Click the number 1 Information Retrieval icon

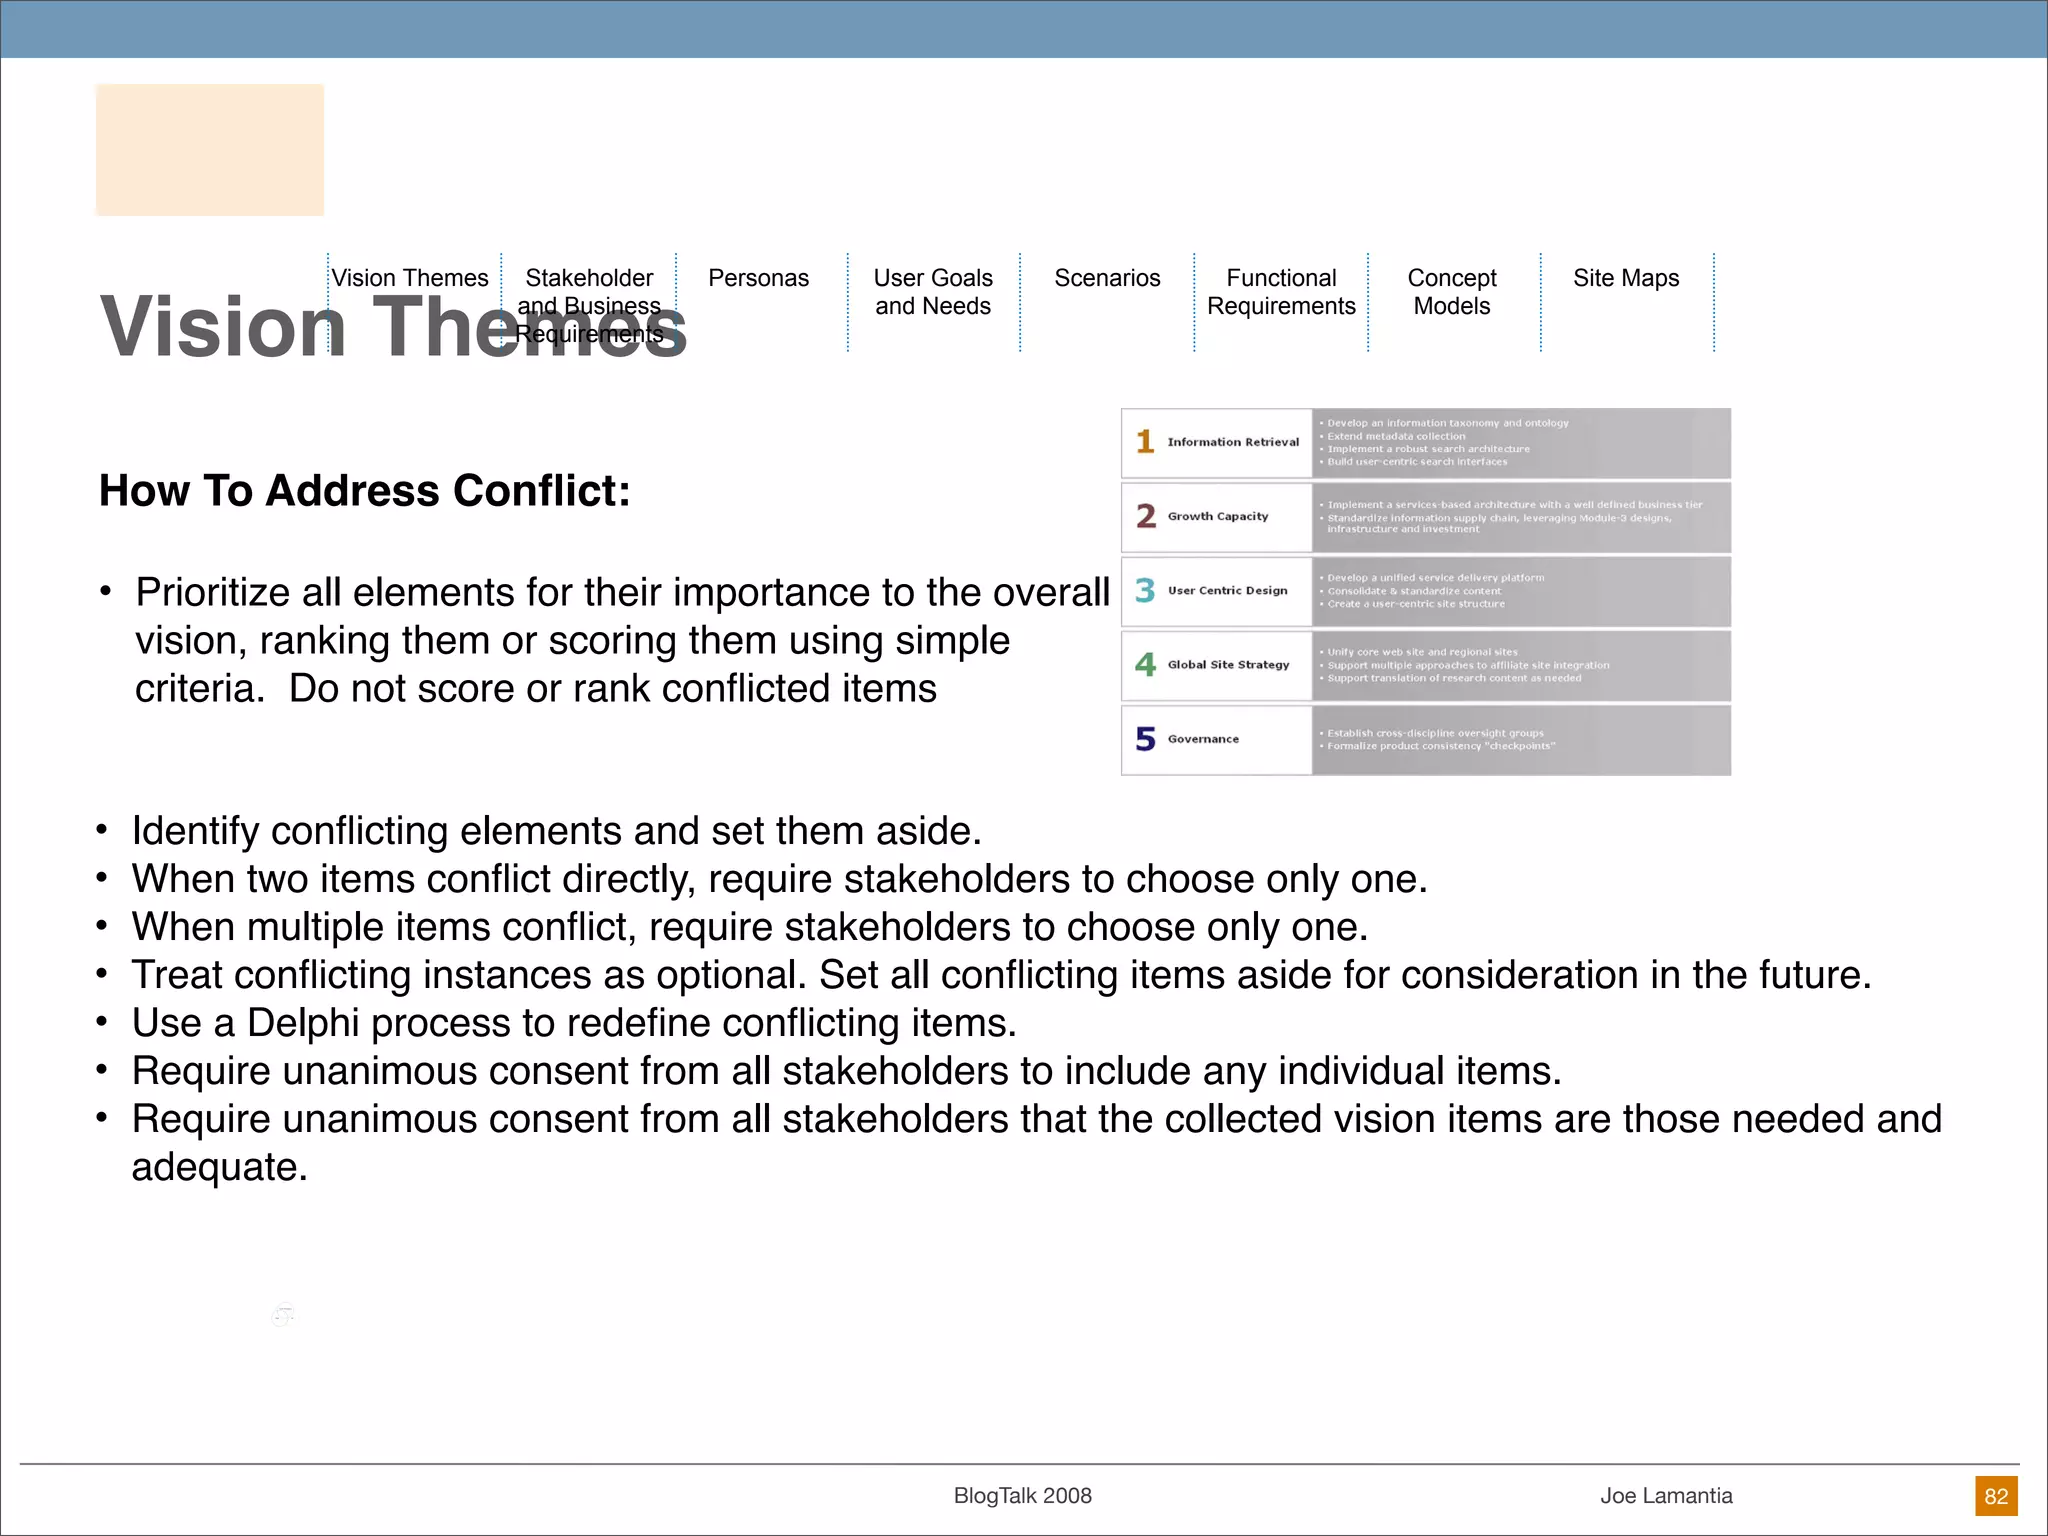click(1145, 441)
